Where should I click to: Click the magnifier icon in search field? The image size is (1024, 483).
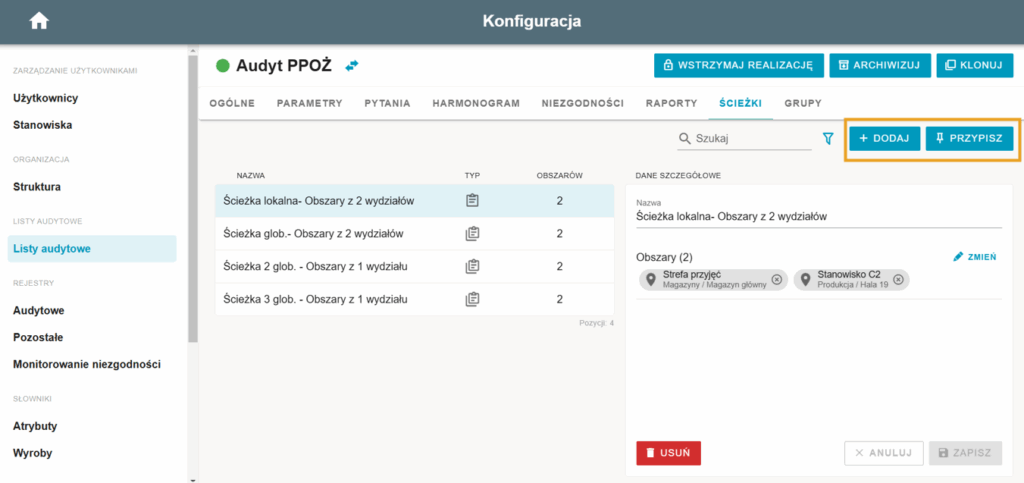pyautogui.click(x=685, y=138)
